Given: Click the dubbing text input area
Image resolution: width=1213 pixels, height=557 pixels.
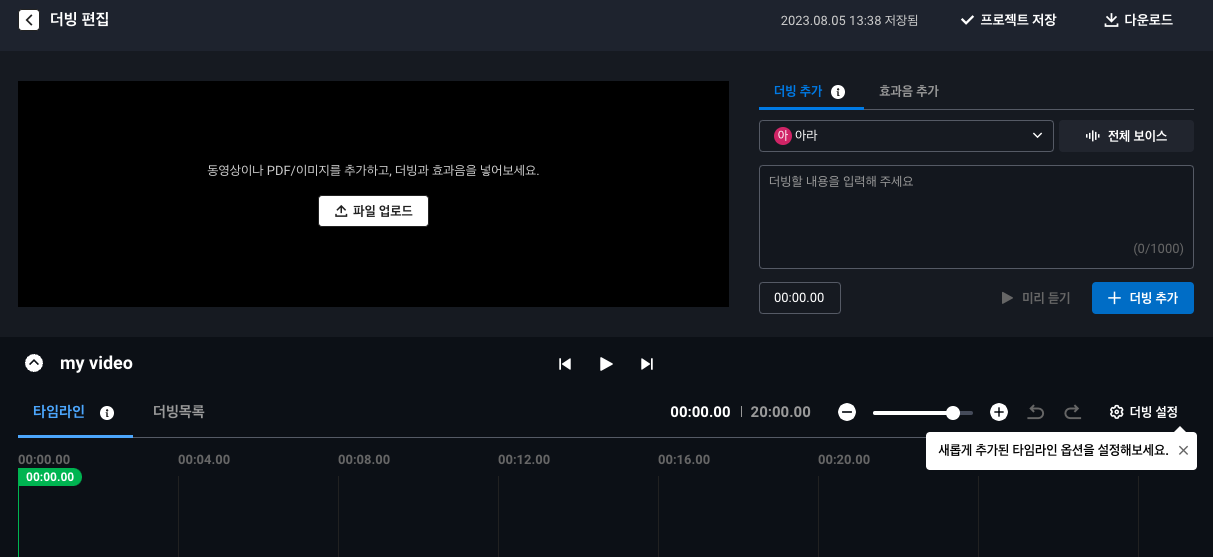Looking at the screenshot, I should tap(976, 217).
